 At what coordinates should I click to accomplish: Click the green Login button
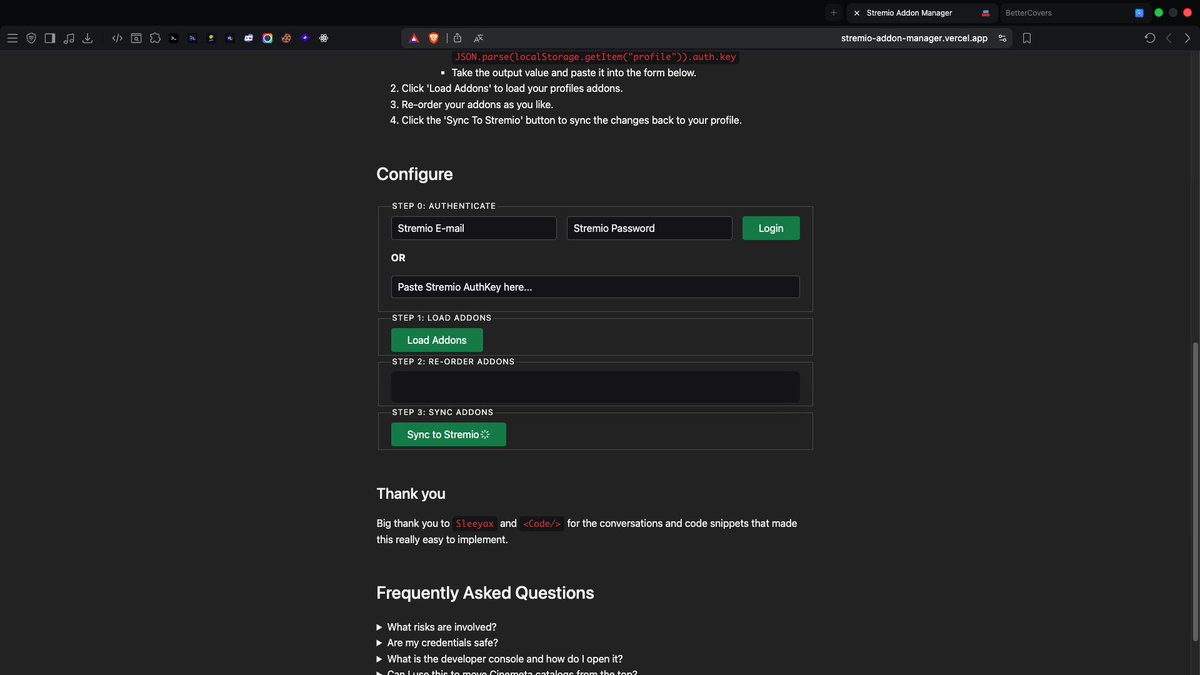pyautogui.click(x=771, y=228)
